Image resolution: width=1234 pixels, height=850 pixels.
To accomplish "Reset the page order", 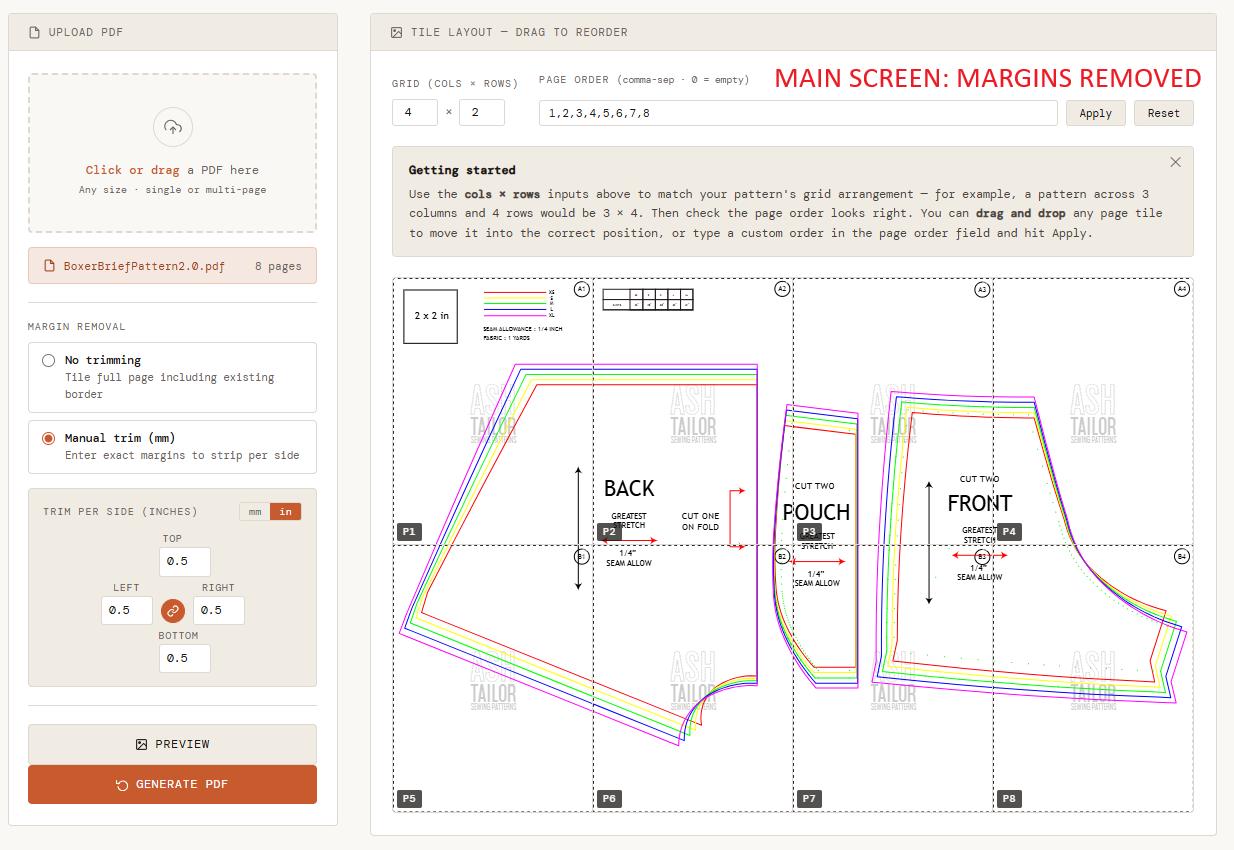I will click(x=1164, y=113).
